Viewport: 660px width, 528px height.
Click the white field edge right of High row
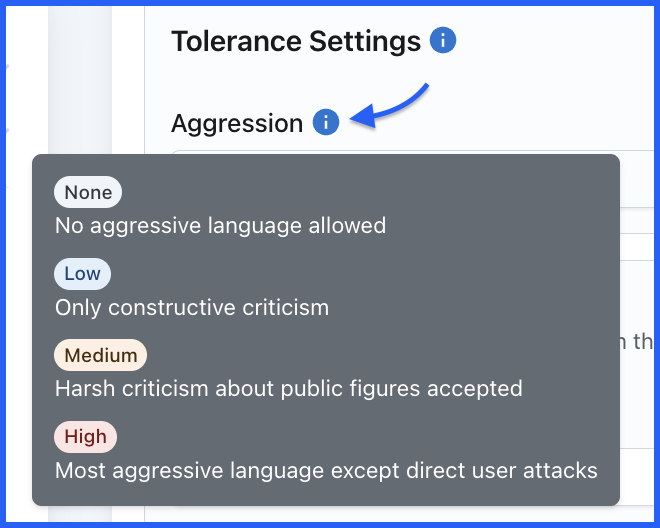[637, 477]
